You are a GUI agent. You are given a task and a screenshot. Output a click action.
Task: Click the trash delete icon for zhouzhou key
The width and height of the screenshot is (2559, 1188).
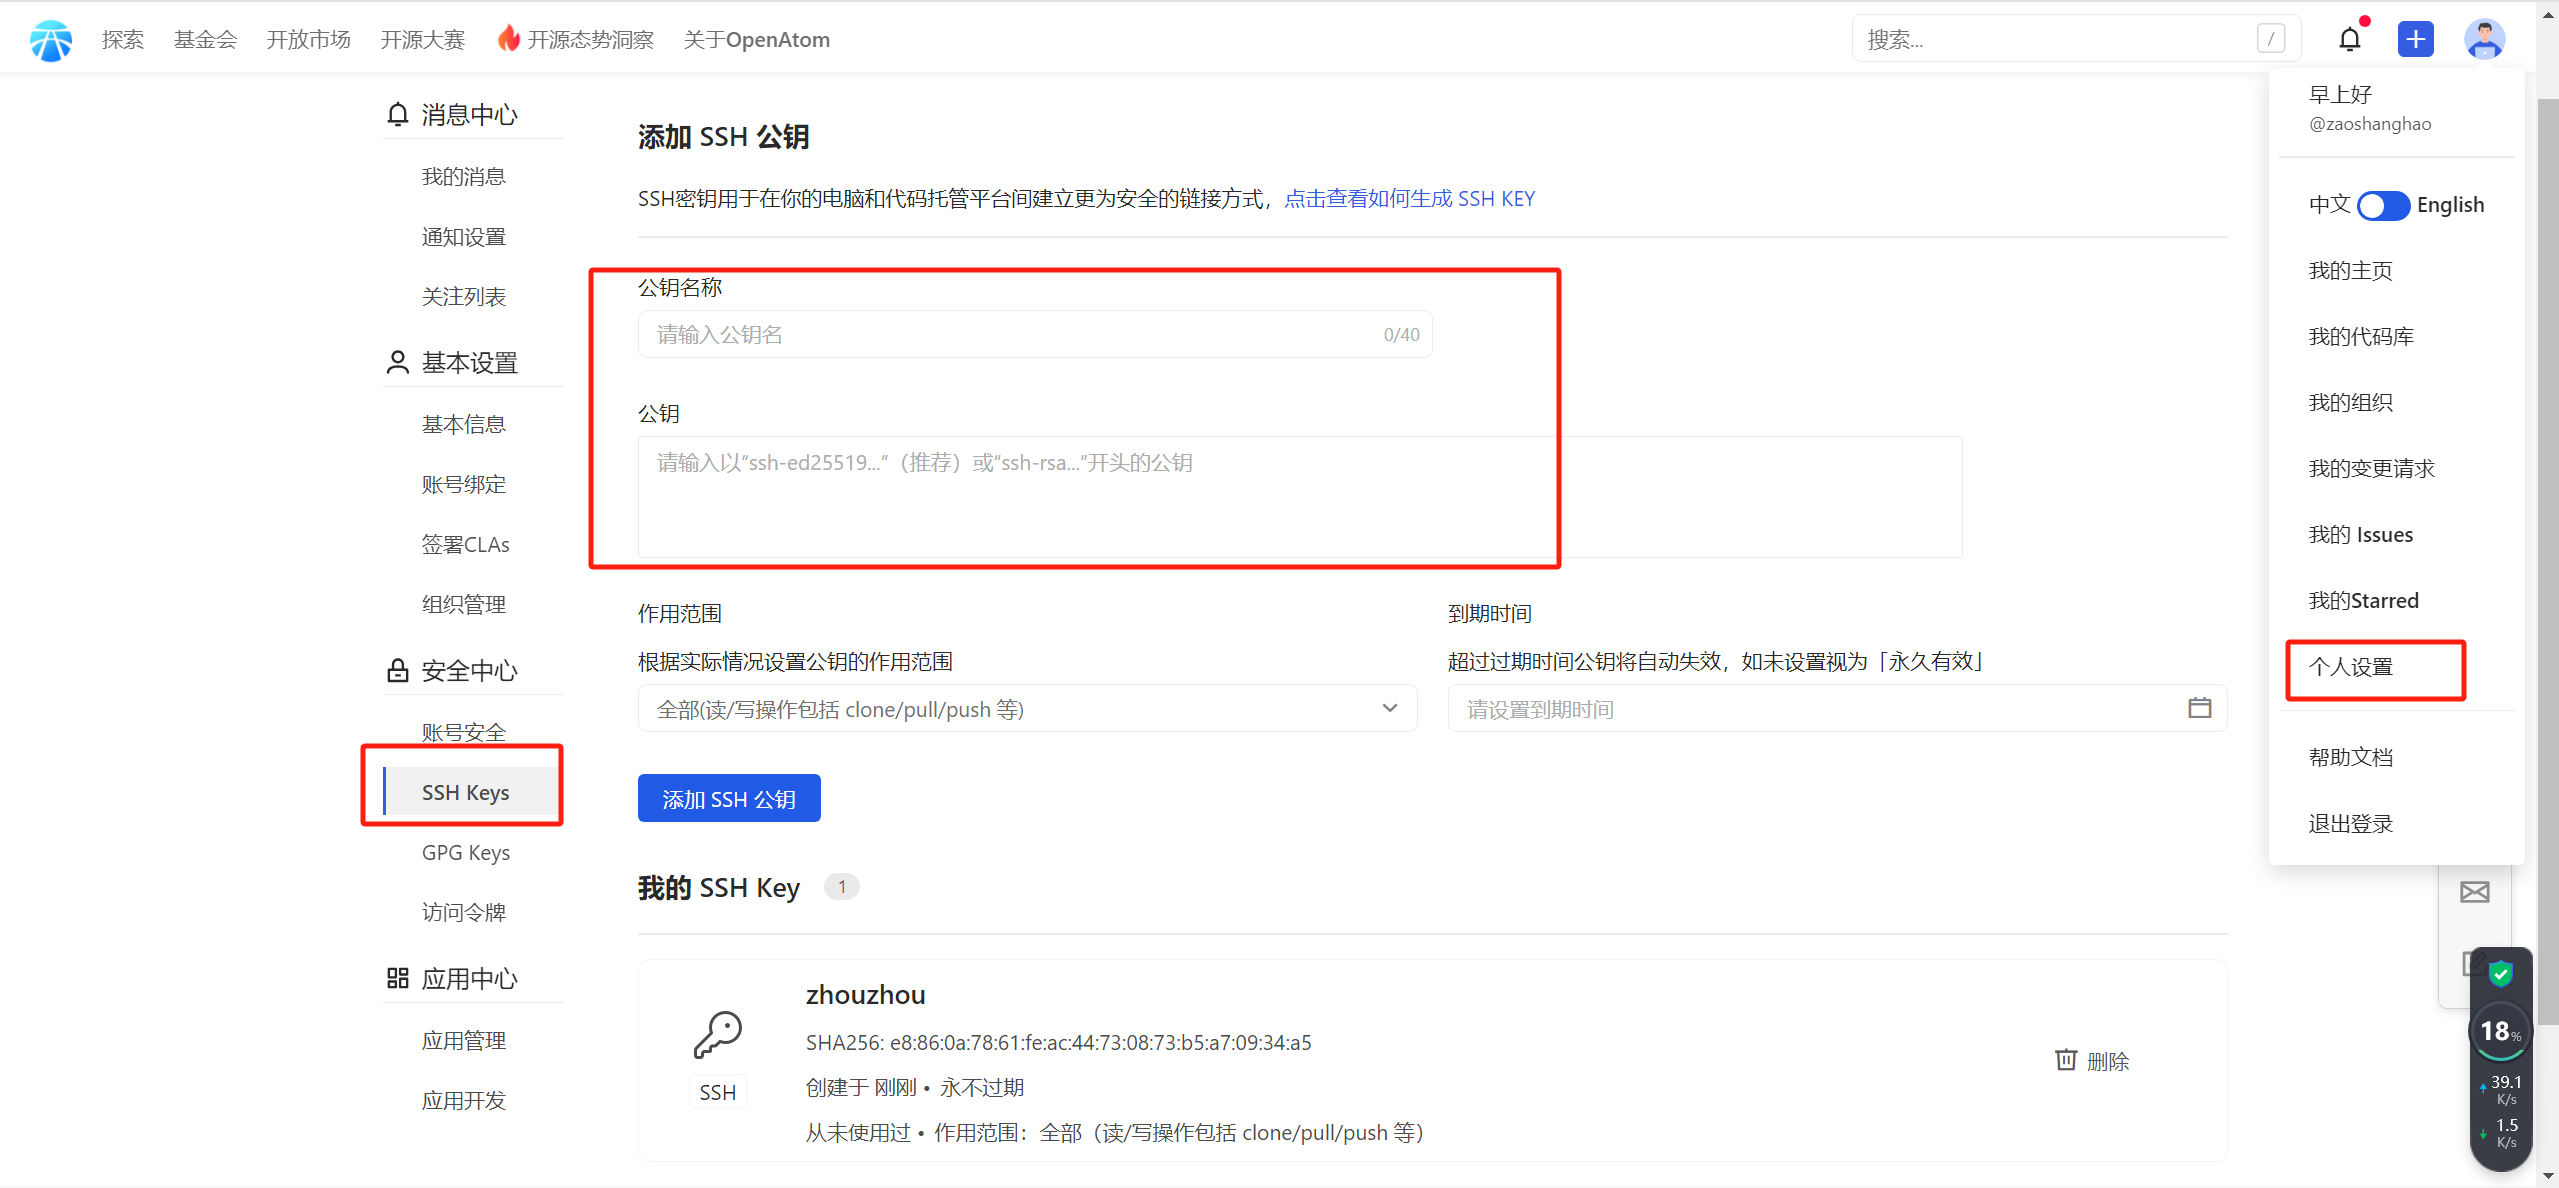[2065, 1060]
